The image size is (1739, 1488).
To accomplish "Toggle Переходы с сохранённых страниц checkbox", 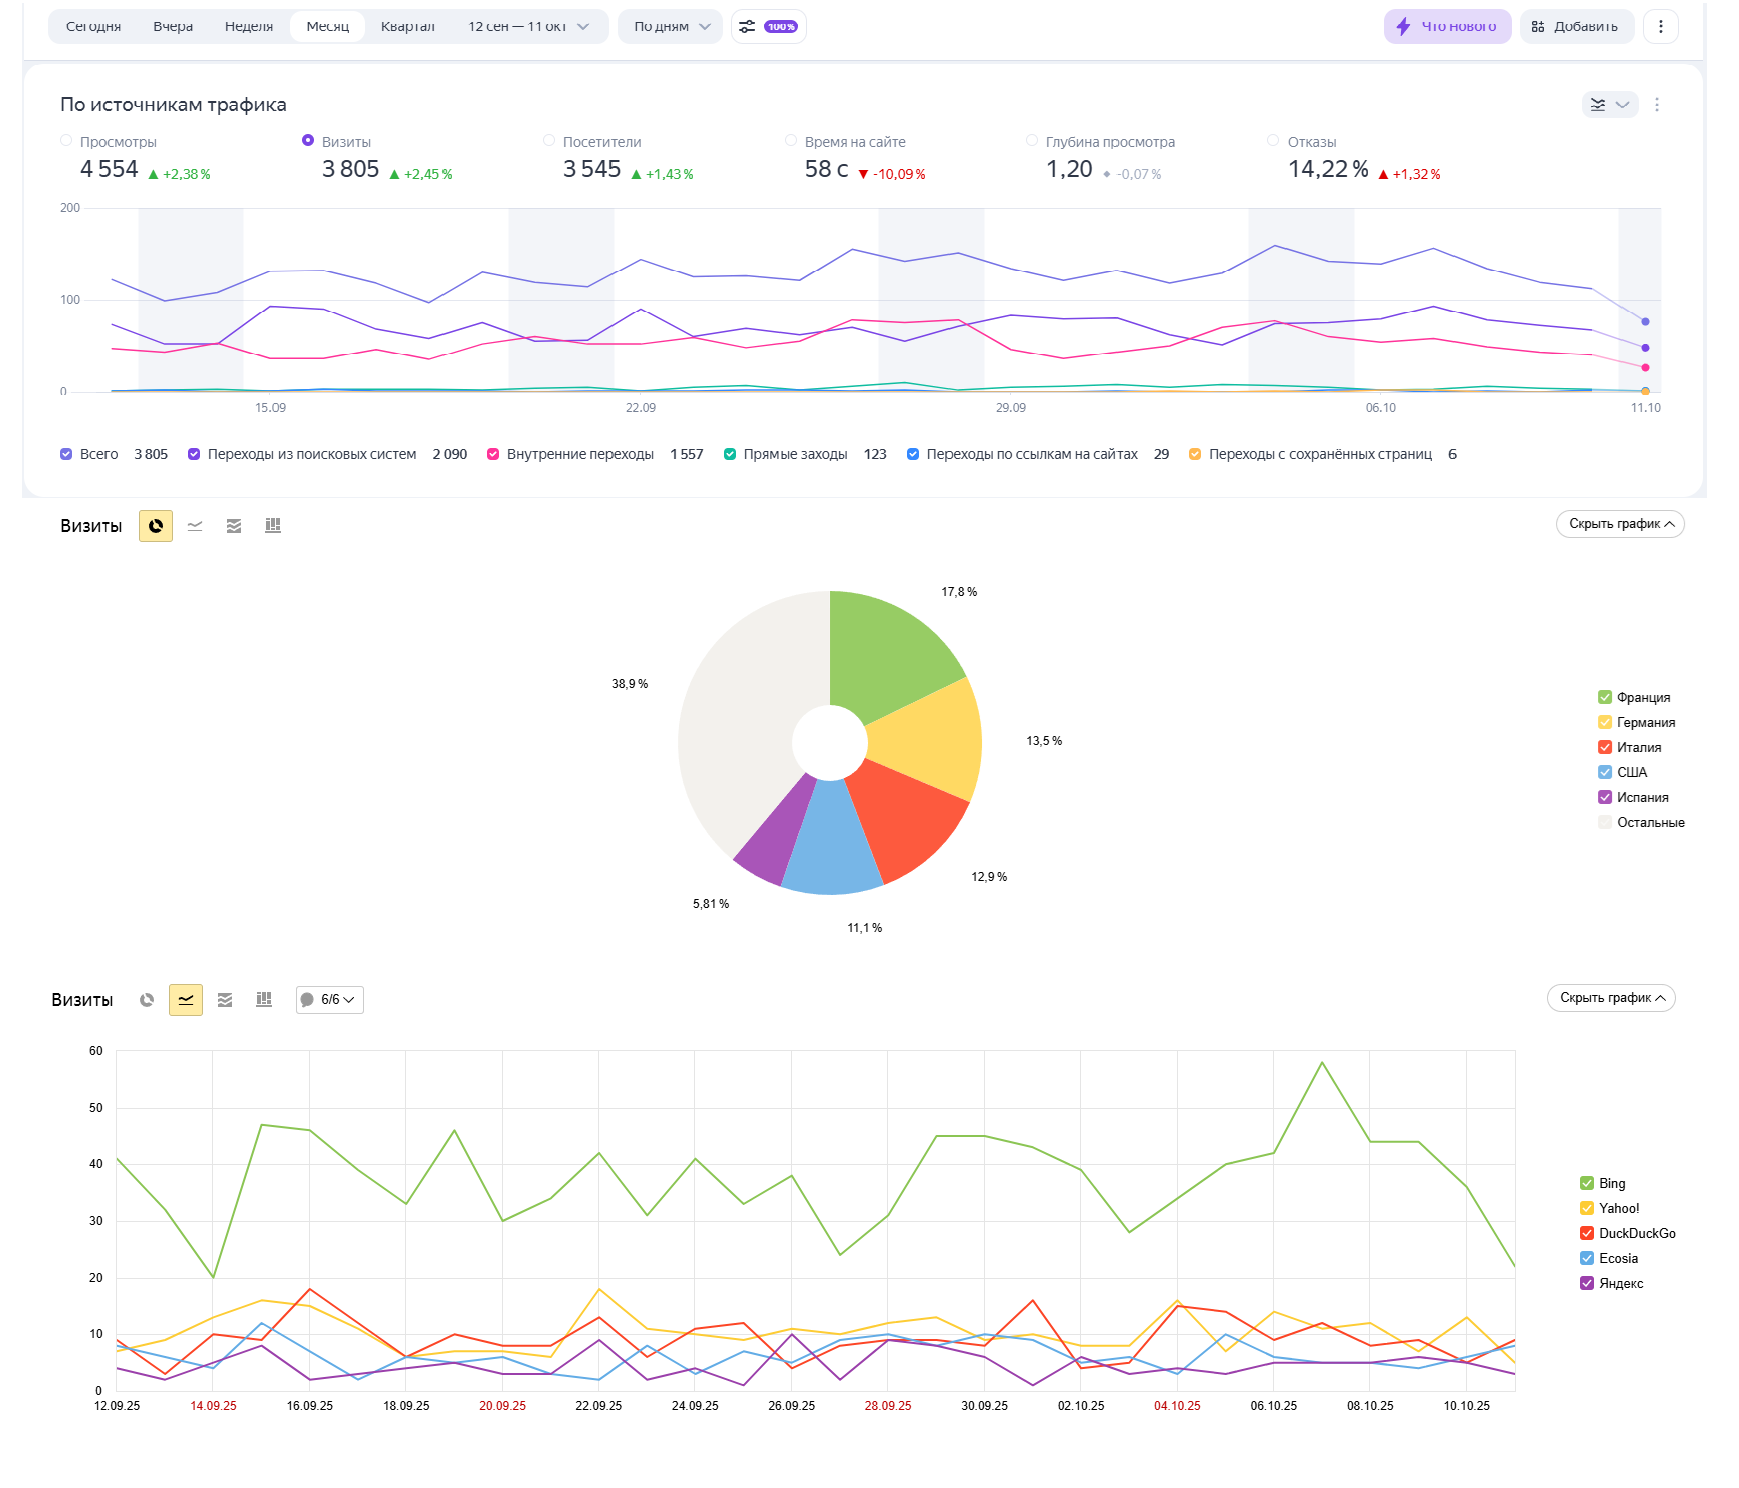I will [1195, 454].
